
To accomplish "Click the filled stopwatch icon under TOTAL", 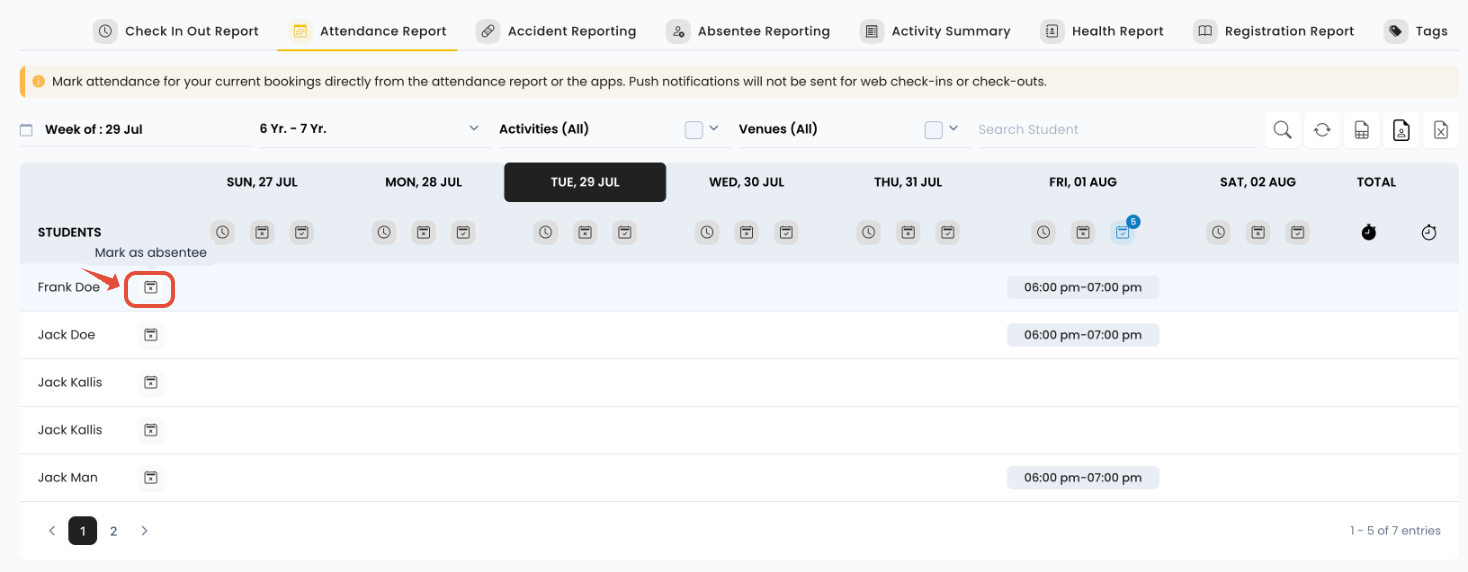I will pyautogui.click(x=1369, y=232).
